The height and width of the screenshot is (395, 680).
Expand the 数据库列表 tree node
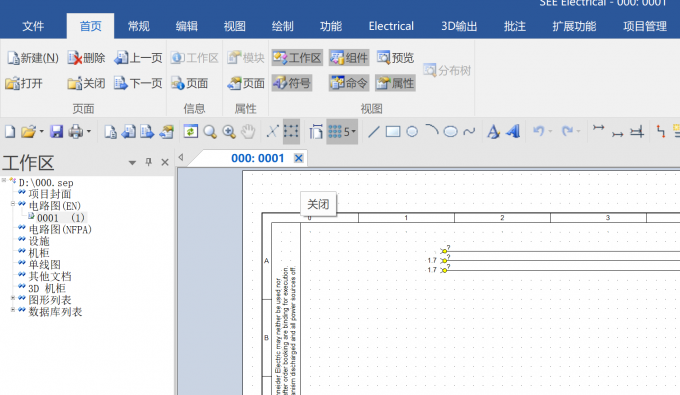click(13, 310)
